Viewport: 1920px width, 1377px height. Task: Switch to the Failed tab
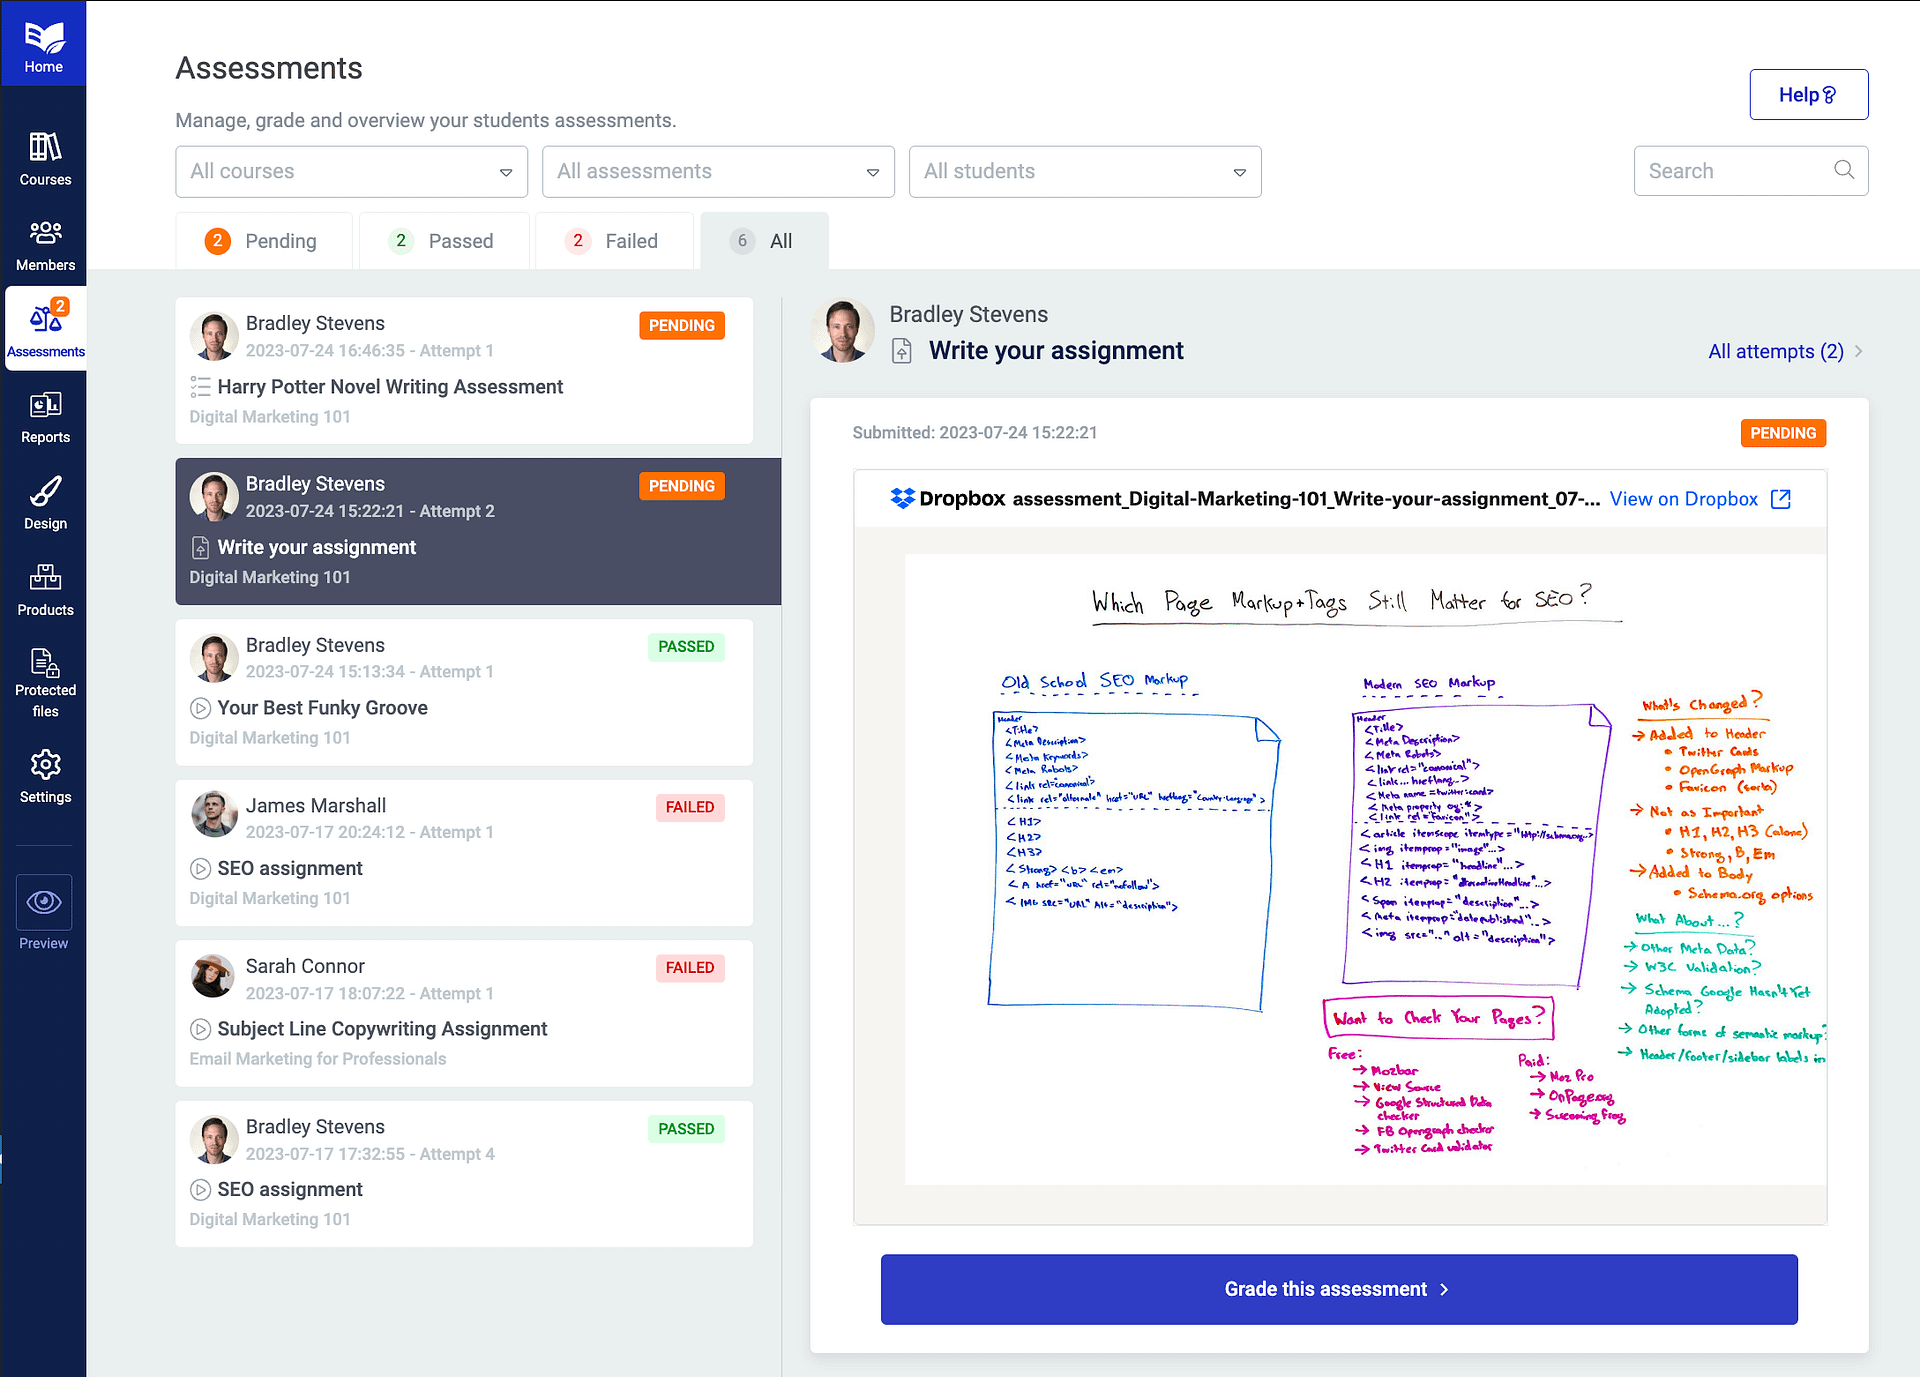coord(614,240)
